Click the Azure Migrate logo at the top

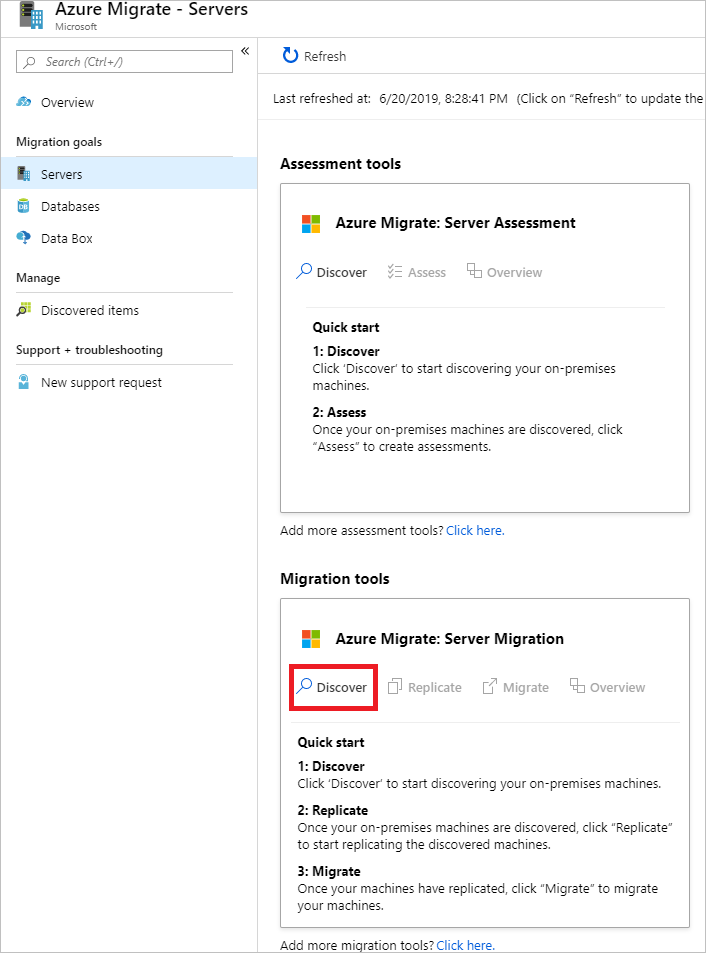[28, 16]
